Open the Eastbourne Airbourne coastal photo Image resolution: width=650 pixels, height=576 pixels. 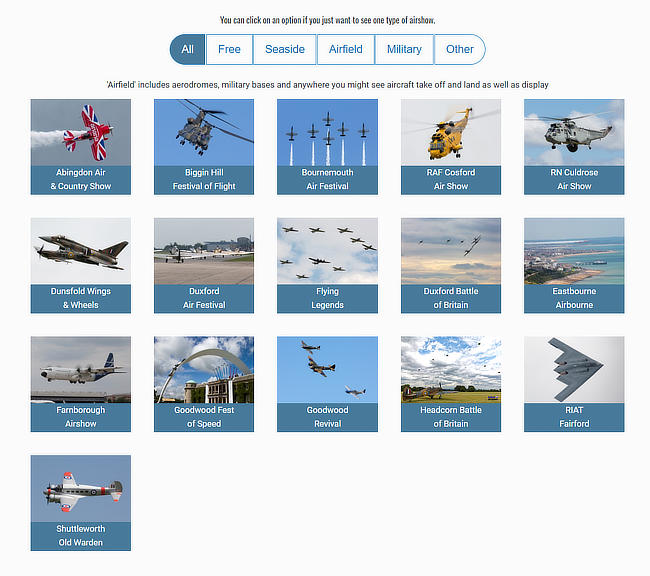tap(574, 251)
